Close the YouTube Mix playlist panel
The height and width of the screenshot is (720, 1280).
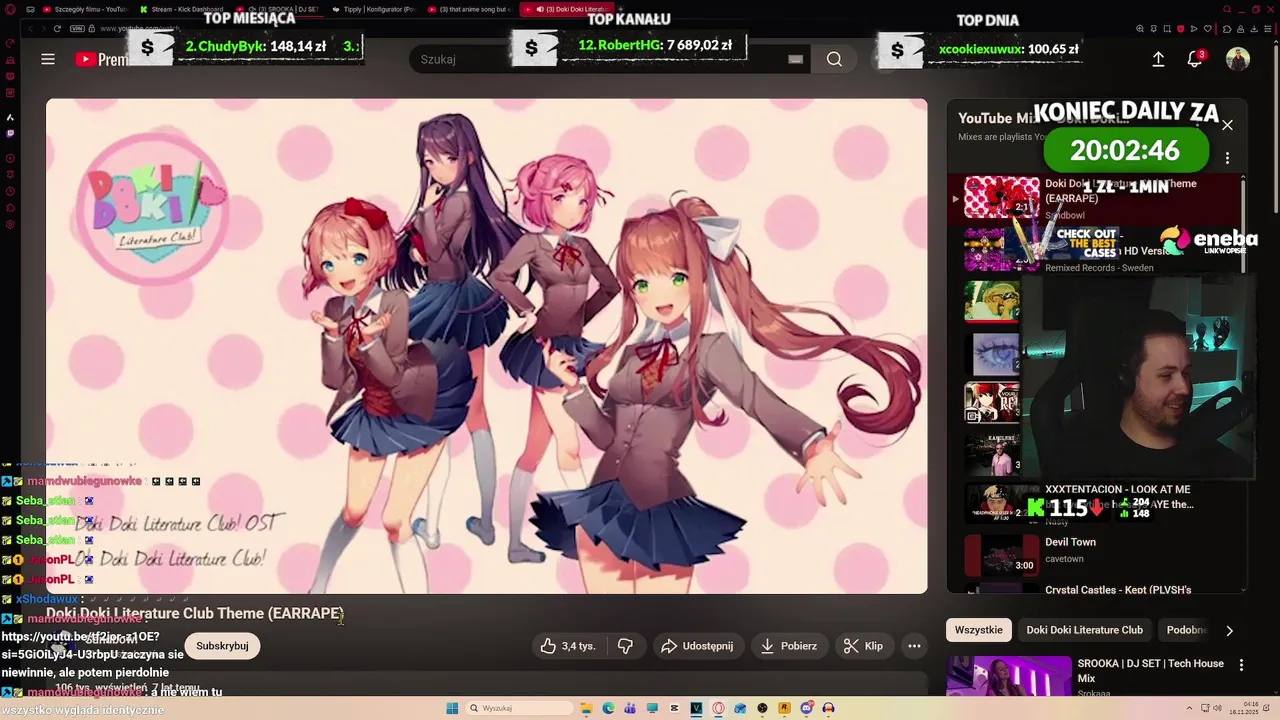tap(1227, 125)
